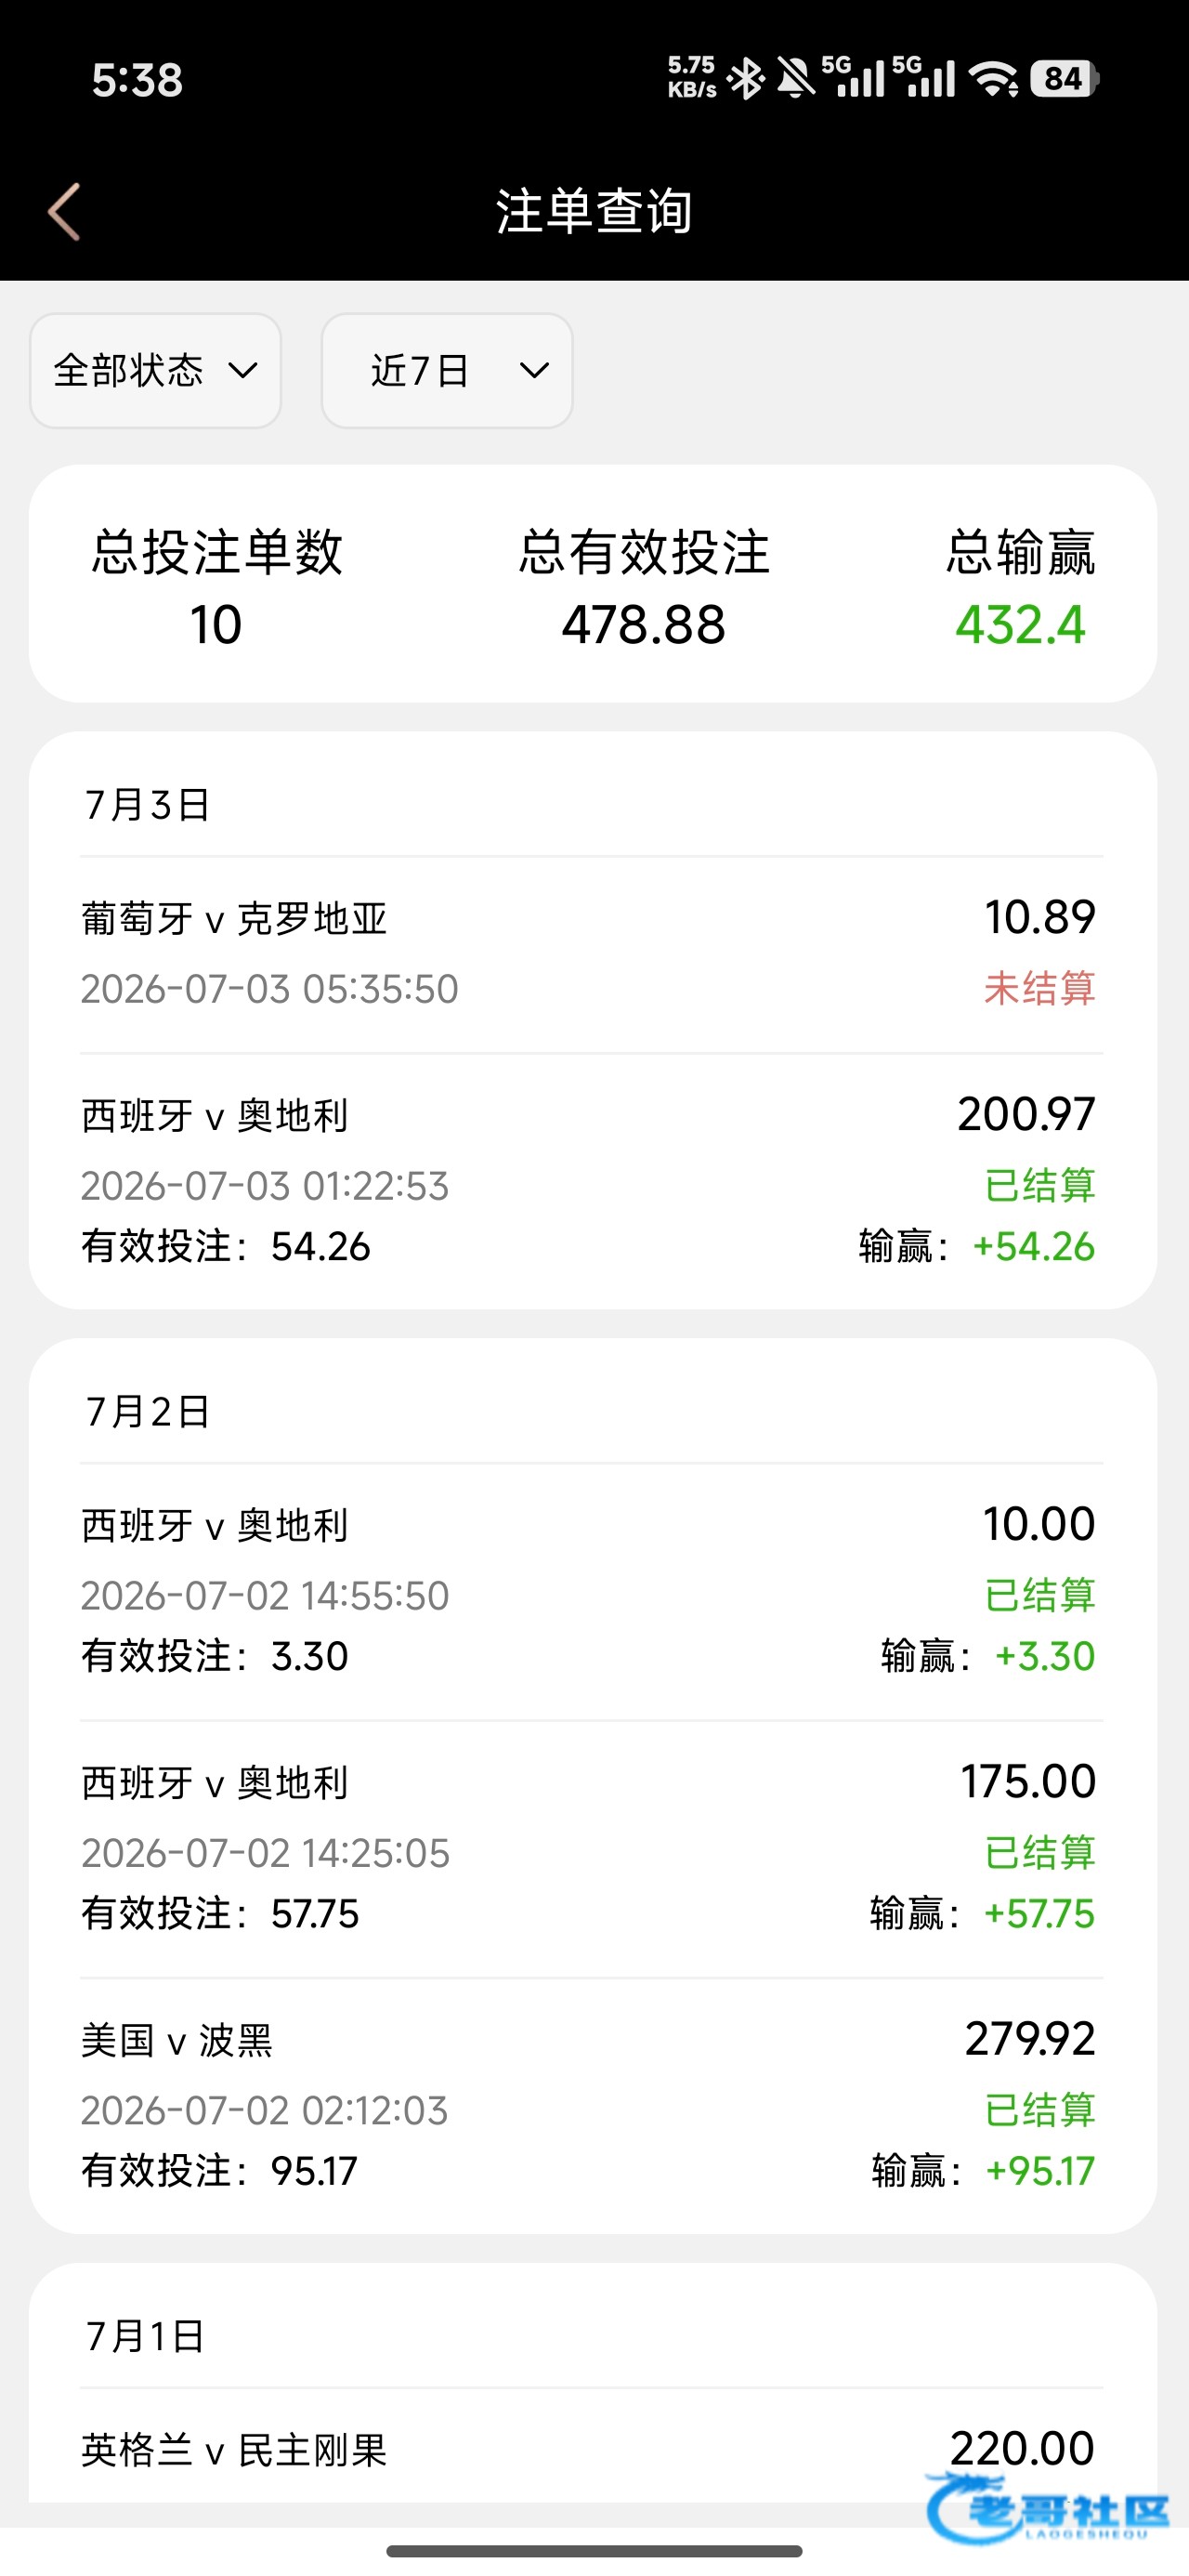Tap the 总有效投注 478.88 summary
The height and width of the screenshot is (2576, 1189).
(644, 588)
